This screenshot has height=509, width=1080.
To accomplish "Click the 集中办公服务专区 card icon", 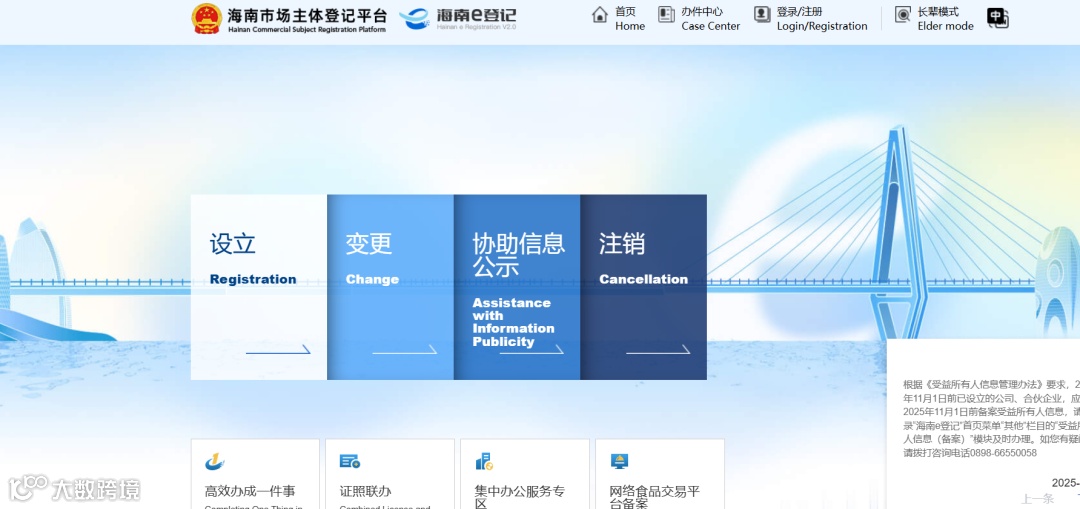I will pos(484,461).
